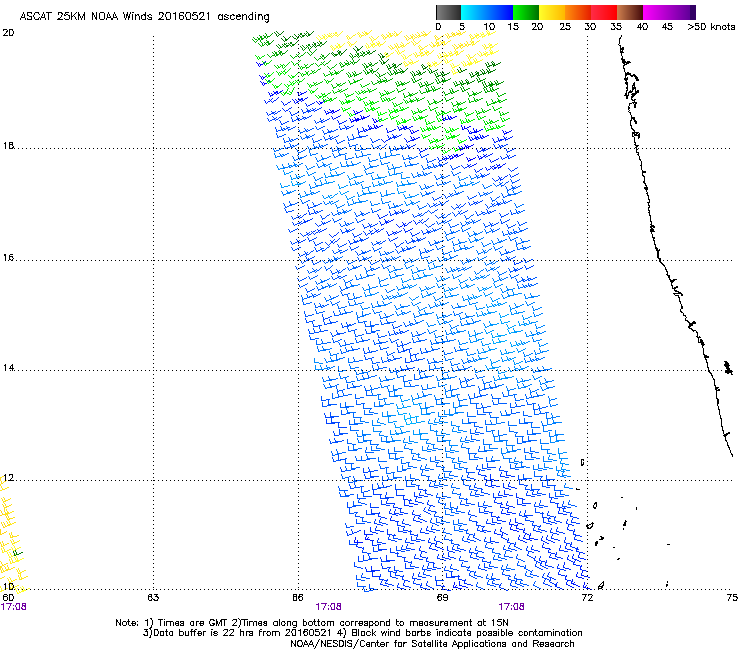Click the '25' label under the color bar

coord(565,27)
